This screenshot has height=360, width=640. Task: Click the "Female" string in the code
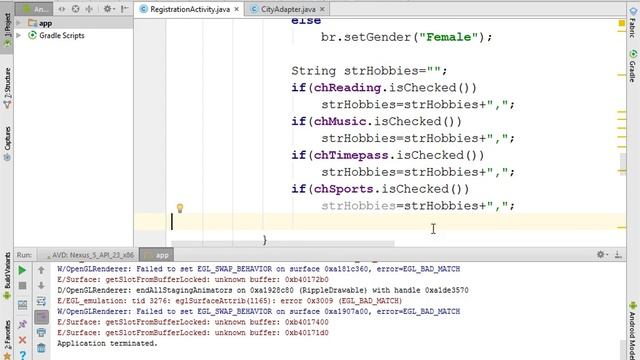448,37
